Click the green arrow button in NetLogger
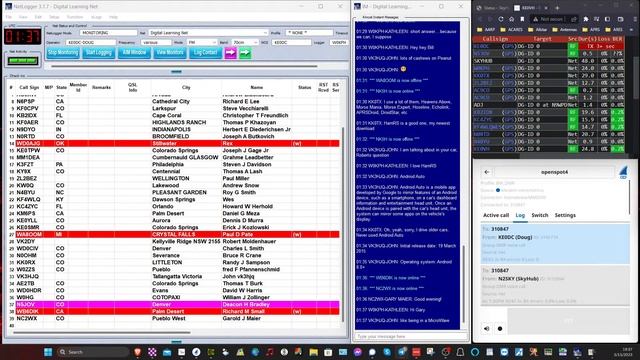640x360 pixels. (x=245, y=53)
